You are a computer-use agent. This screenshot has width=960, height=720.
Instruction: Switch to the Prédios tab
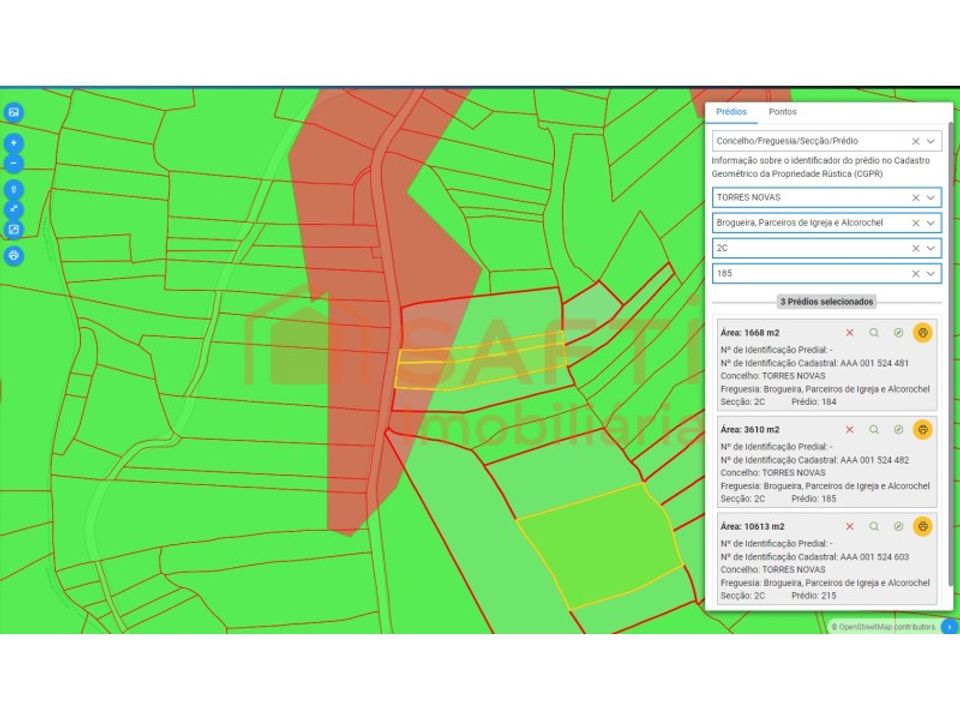click(x=731, y=112)
